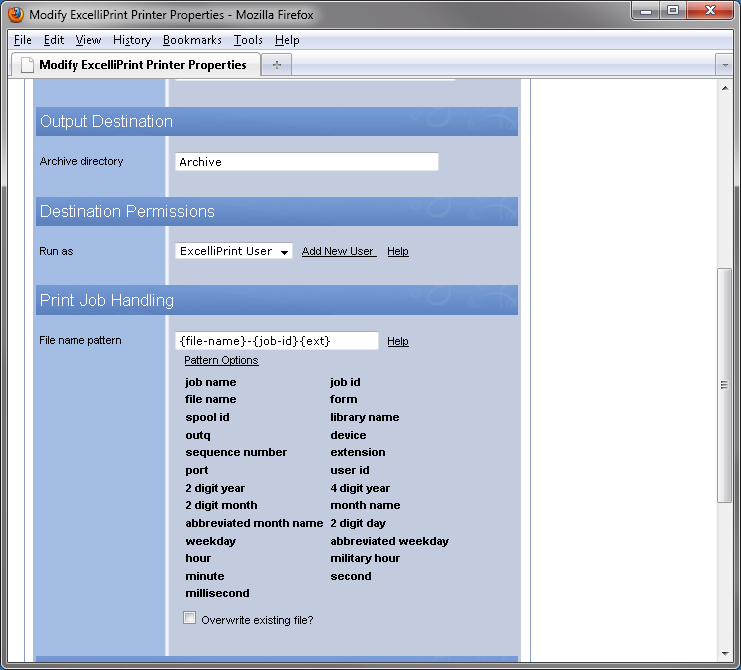
Task: Click the scrollbar down arrow
Action: (x=724, y=654)
